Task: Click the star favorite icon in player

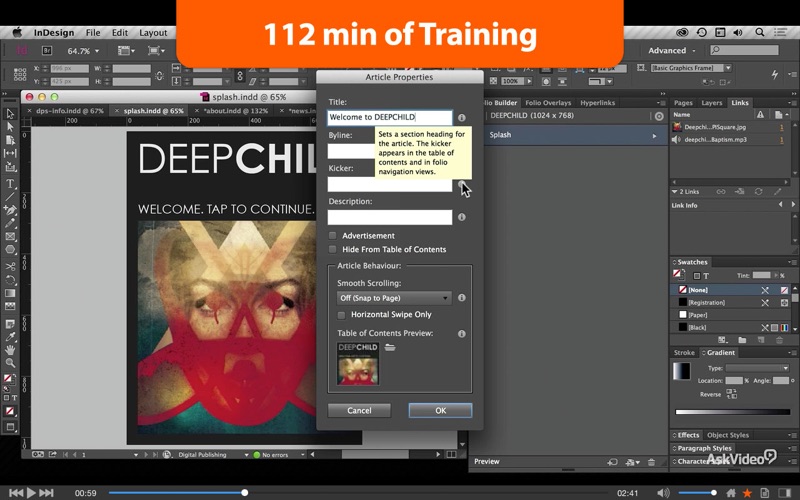Action: 747,493
